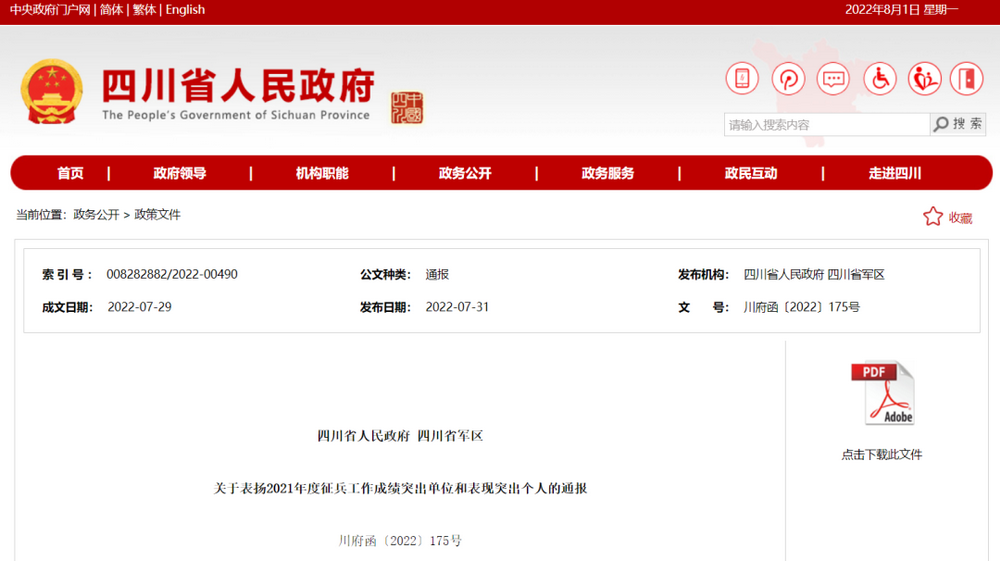Click 政策文件 in the breadcrumb

[158, 215]
